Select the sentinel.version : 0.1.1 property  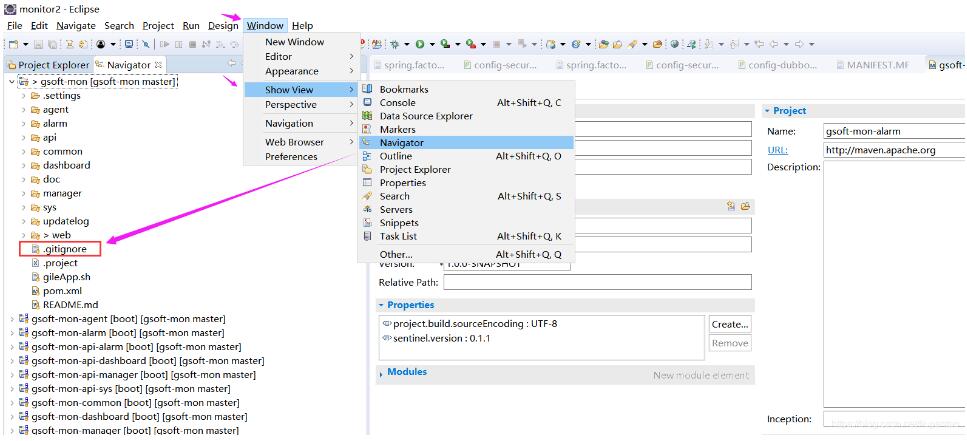point(437,339)
